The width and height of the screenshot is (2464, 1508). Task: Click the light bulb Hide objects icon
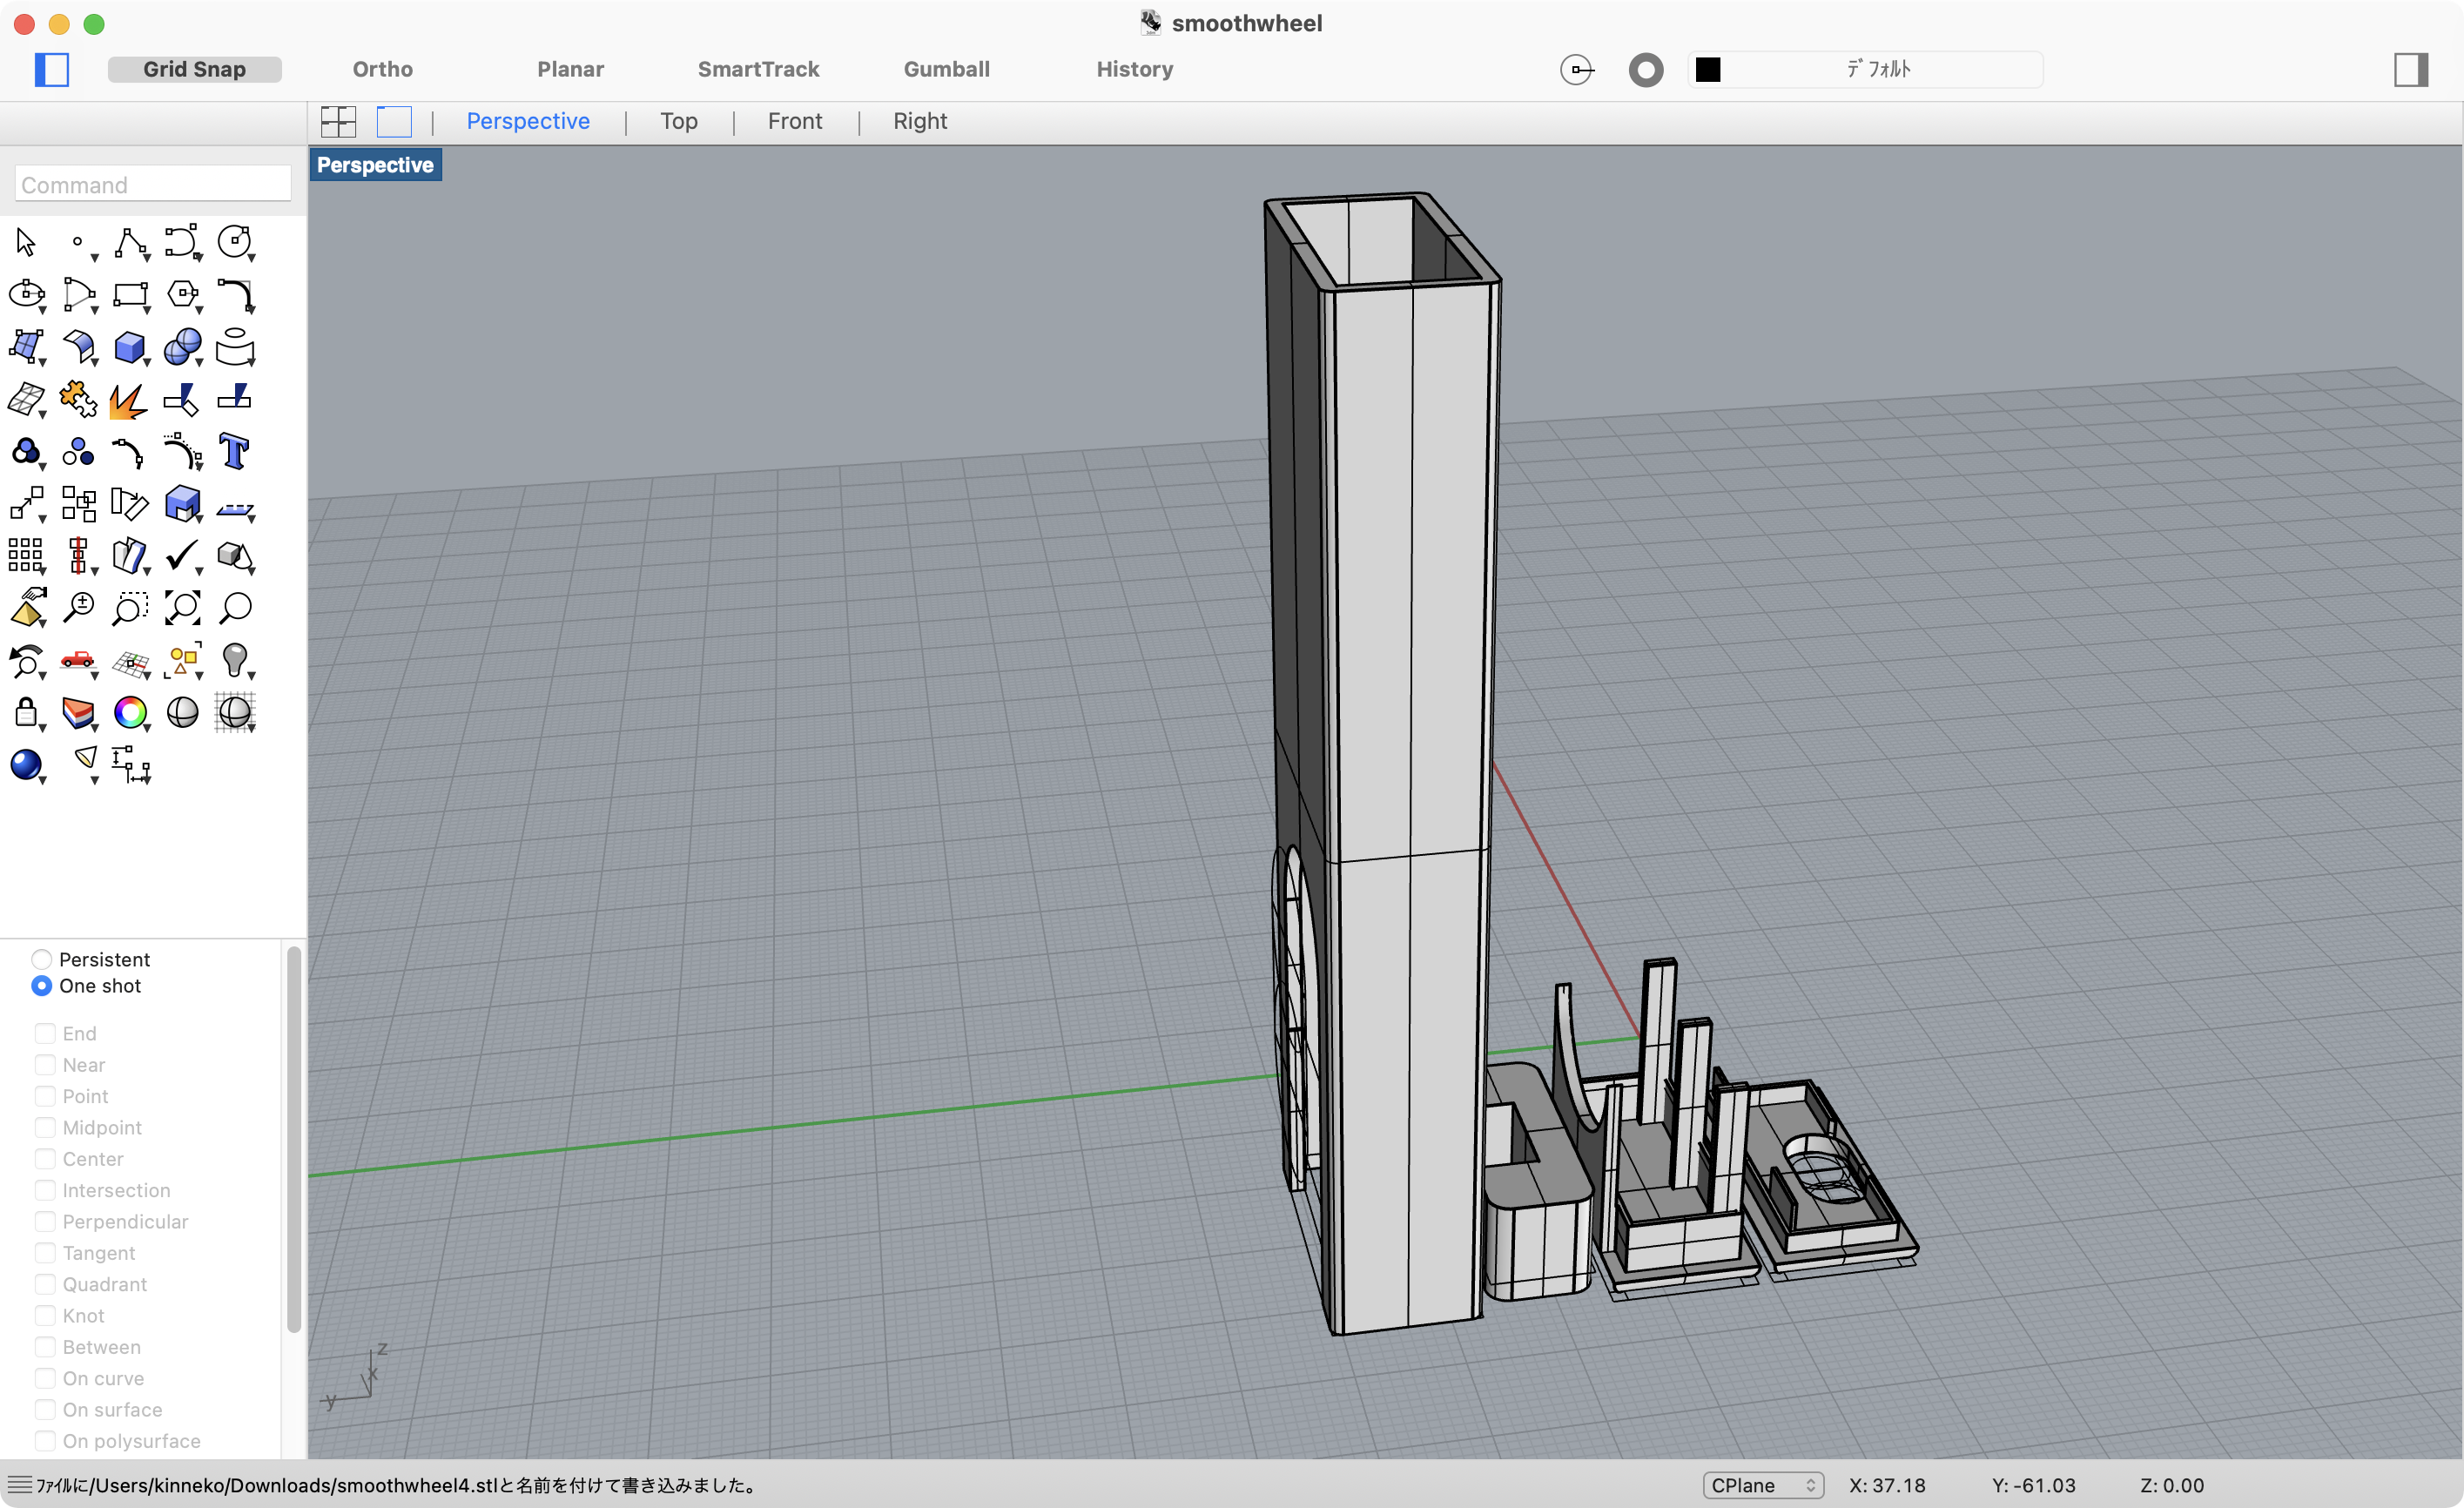pyautogui.click(x=234, y=659)
